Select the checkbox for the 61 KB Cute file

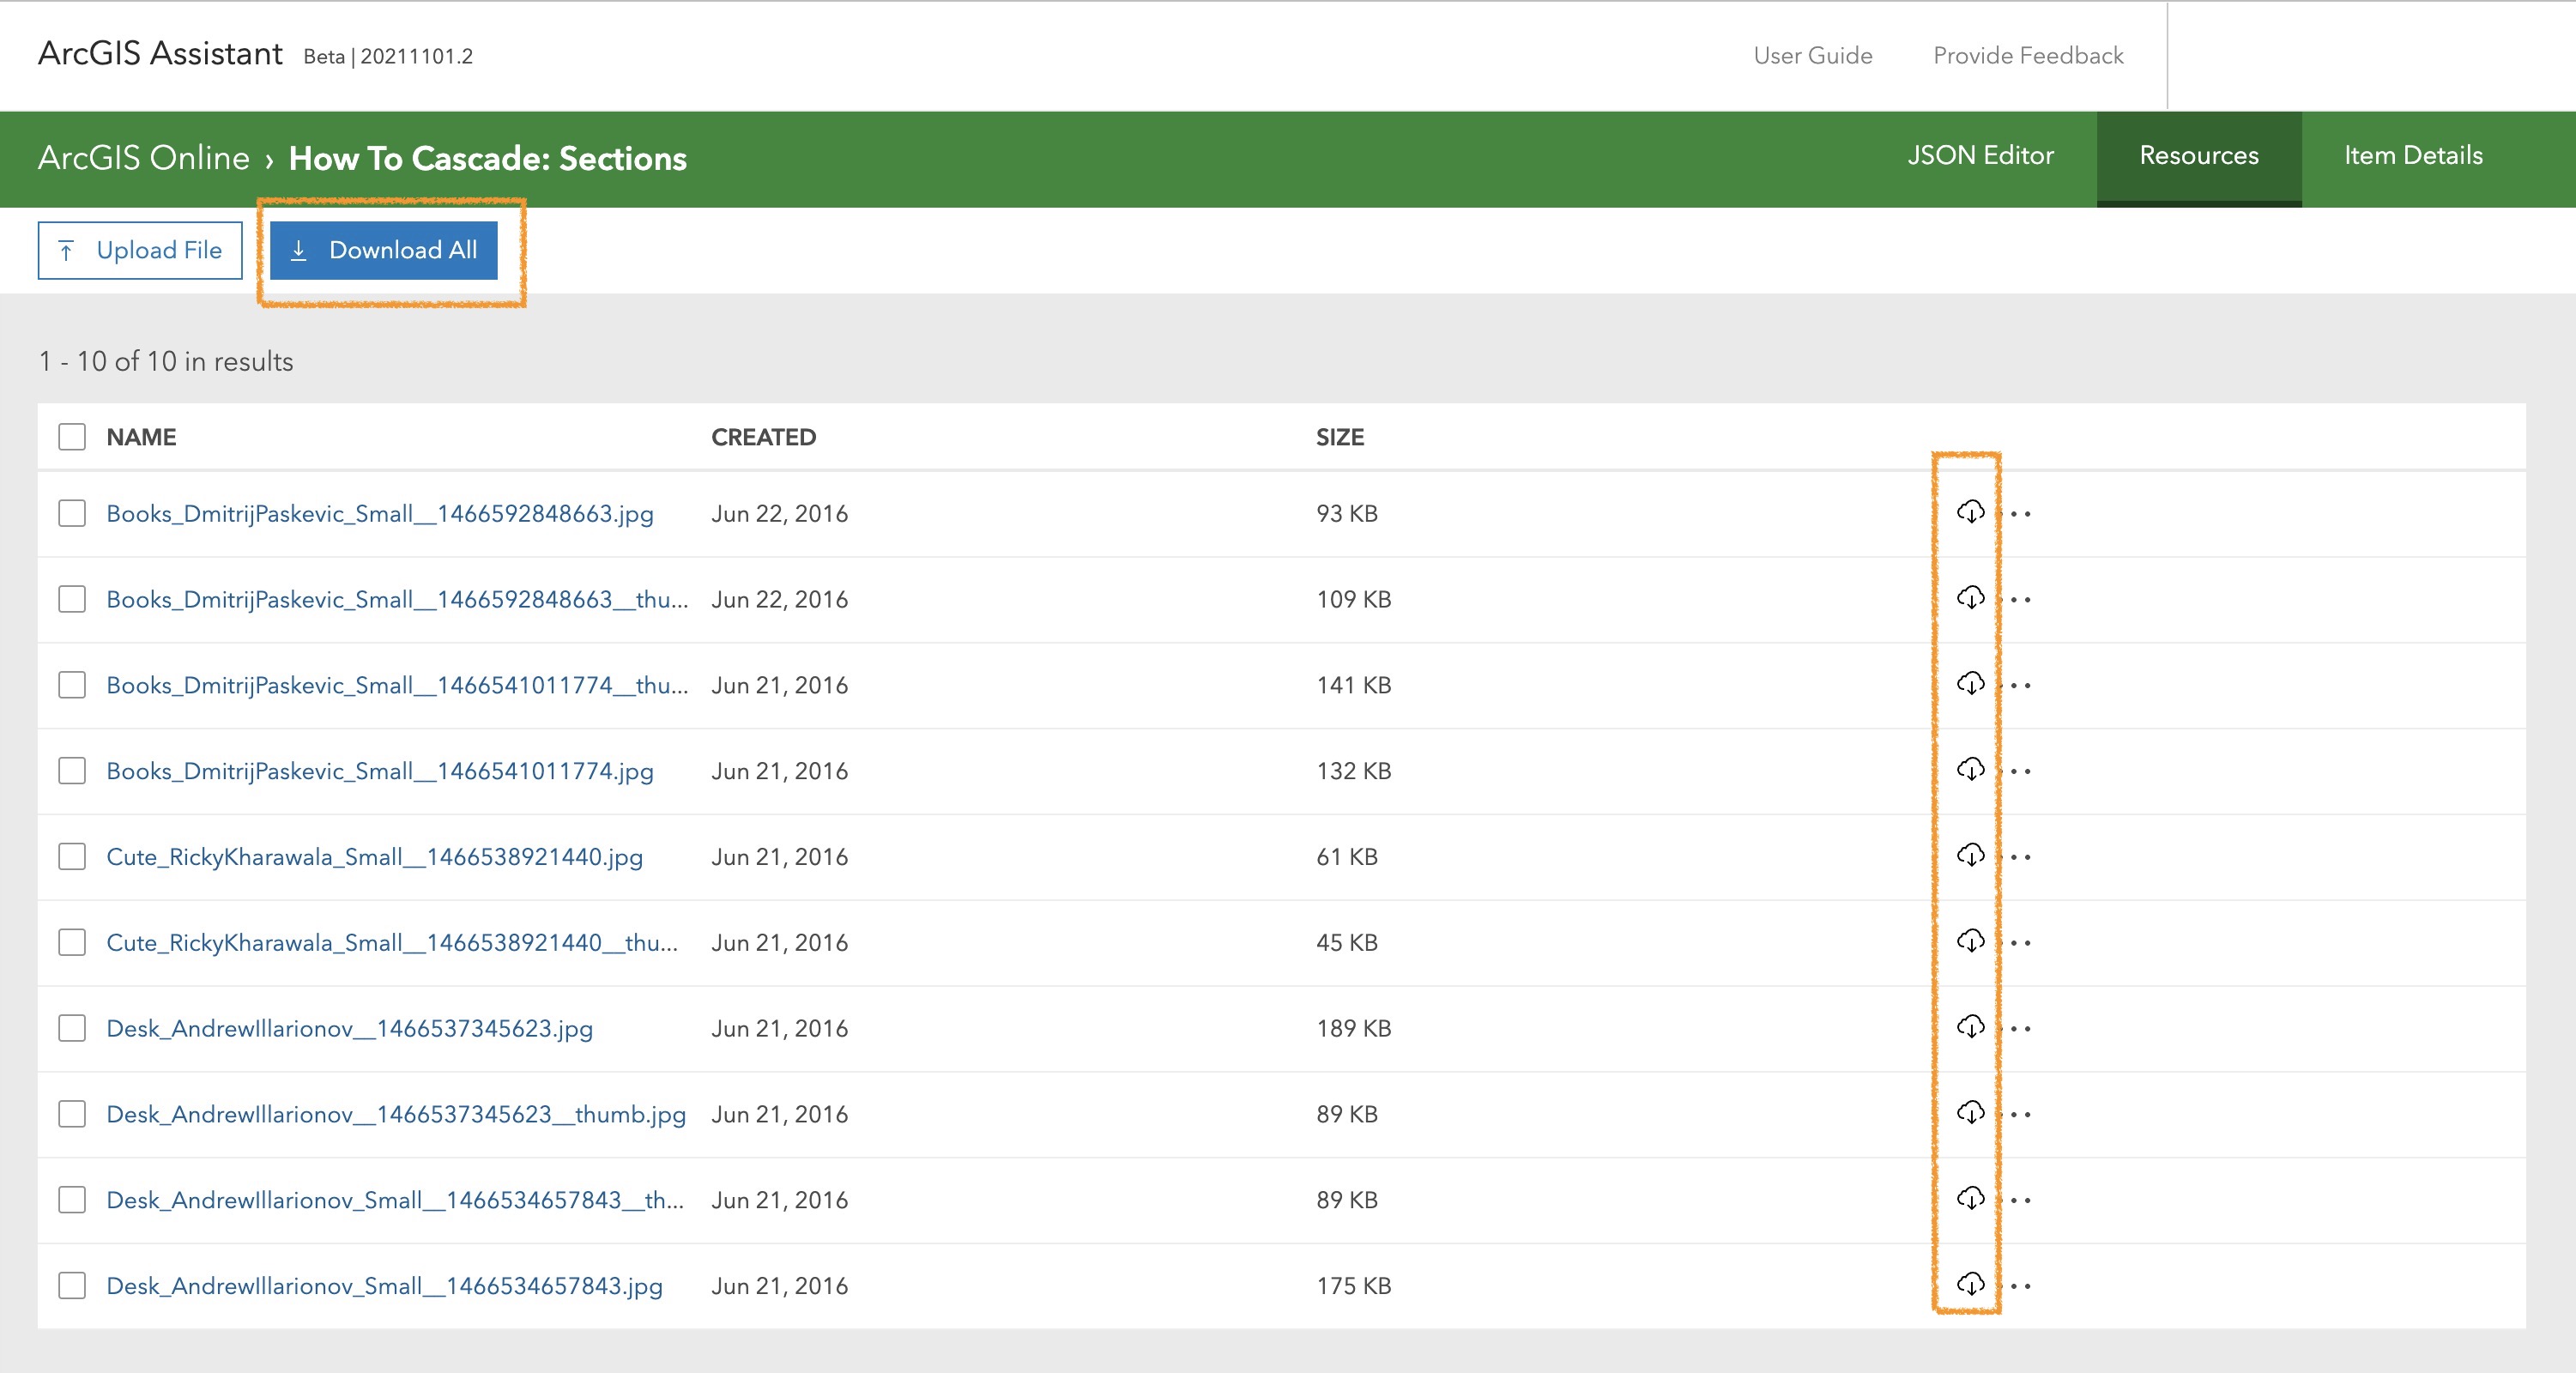(72, 857)
